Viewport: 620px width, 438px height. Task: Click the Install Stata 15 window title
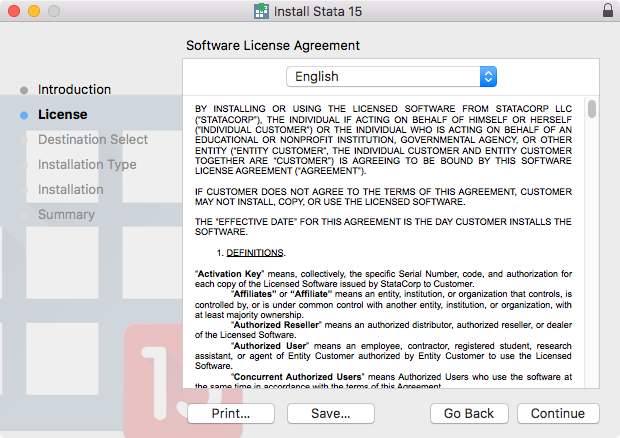pos(318,11)
